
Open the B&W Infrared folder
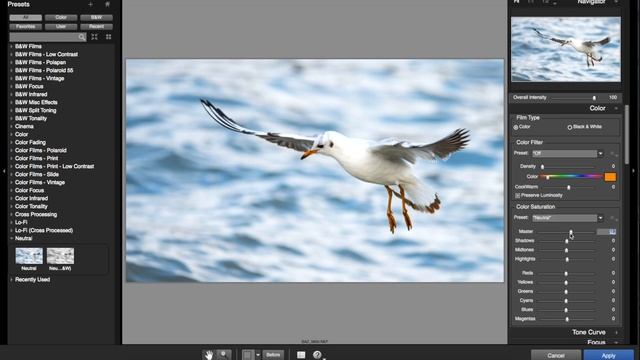point(31,94)
